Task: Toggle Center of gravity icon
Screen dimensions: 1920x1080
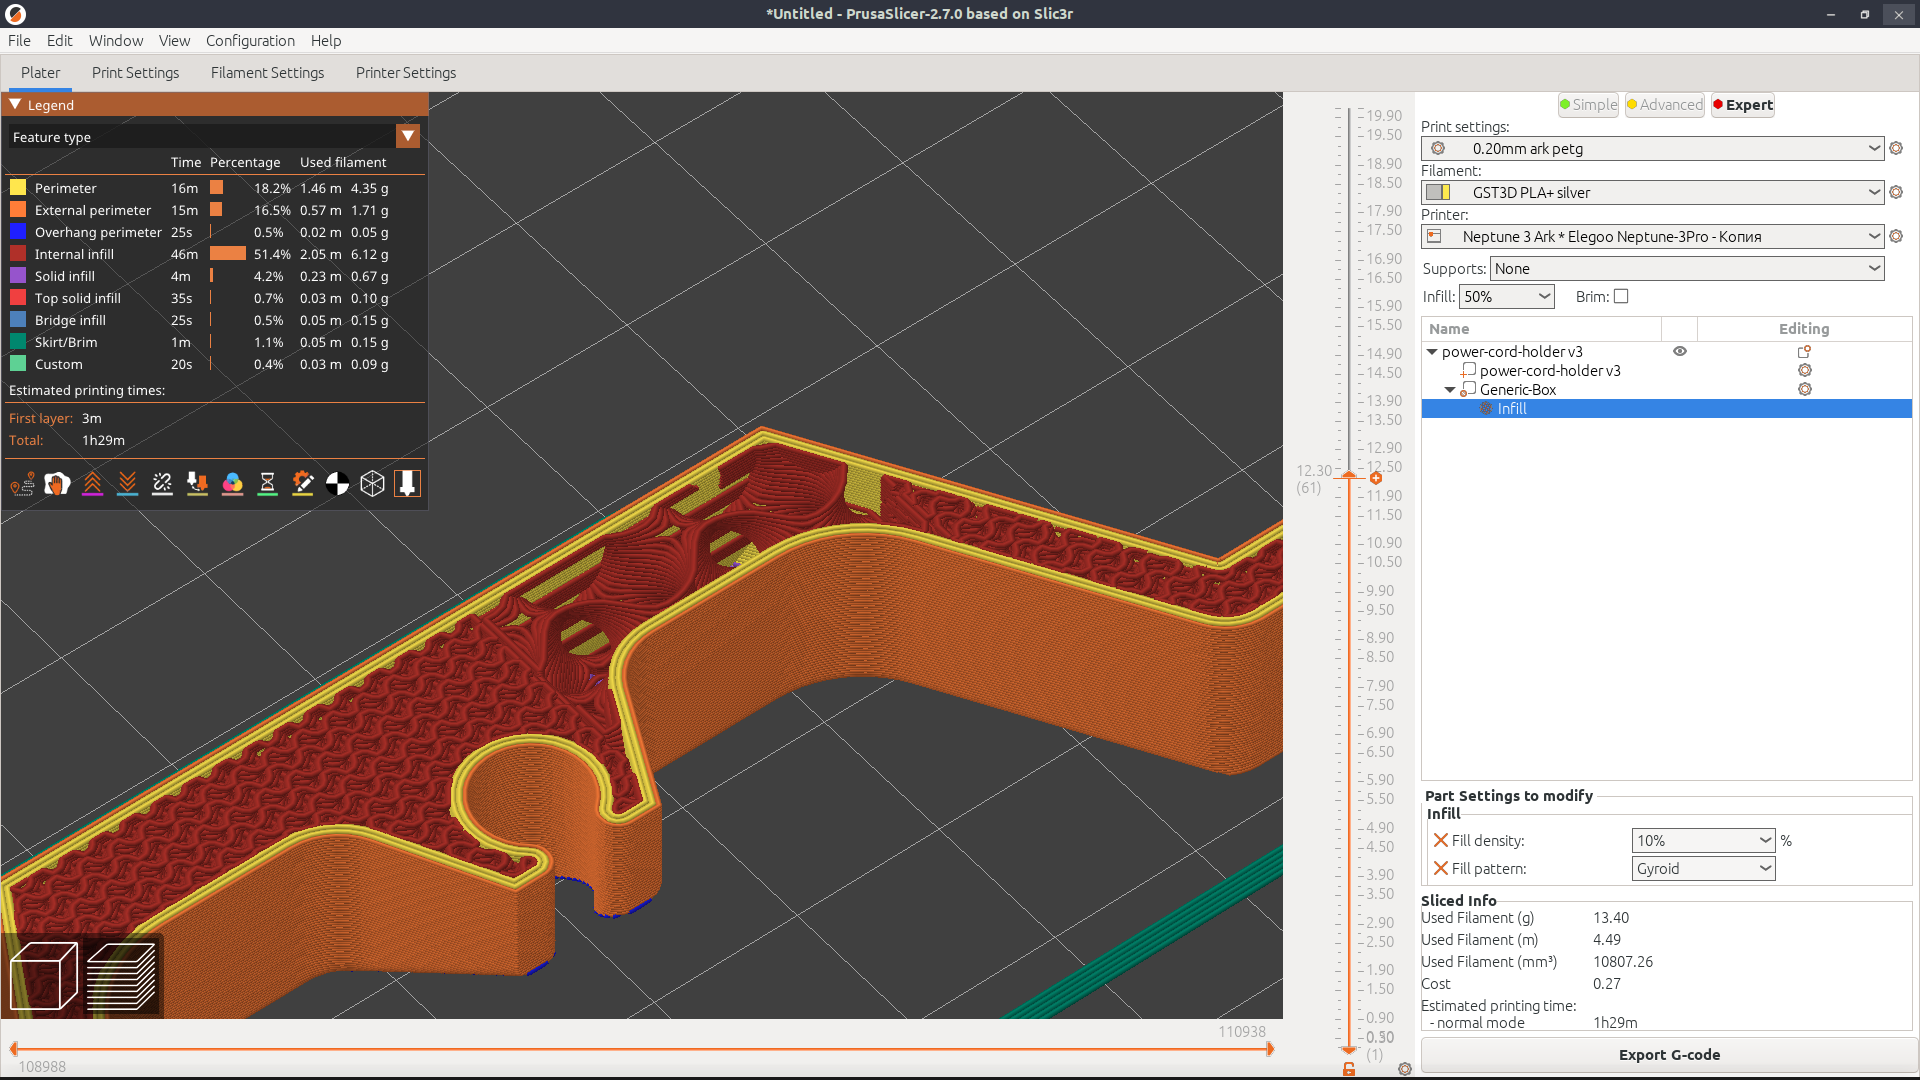Action: [337, 484]
